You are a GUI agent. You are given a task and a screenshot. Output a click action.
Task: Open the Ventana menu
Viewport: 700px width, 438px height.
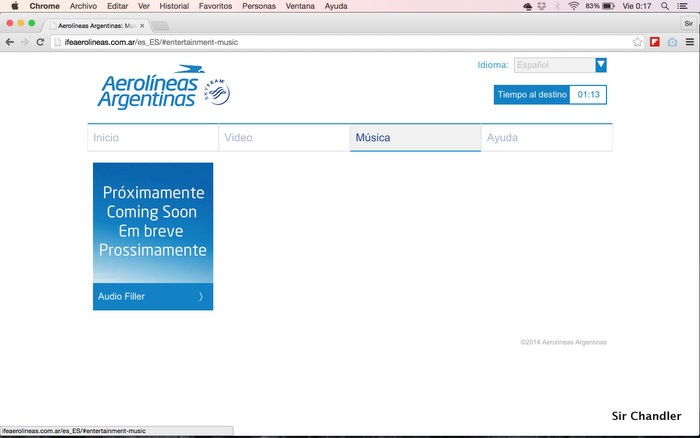pyautogui.click(x=300, y=6)
